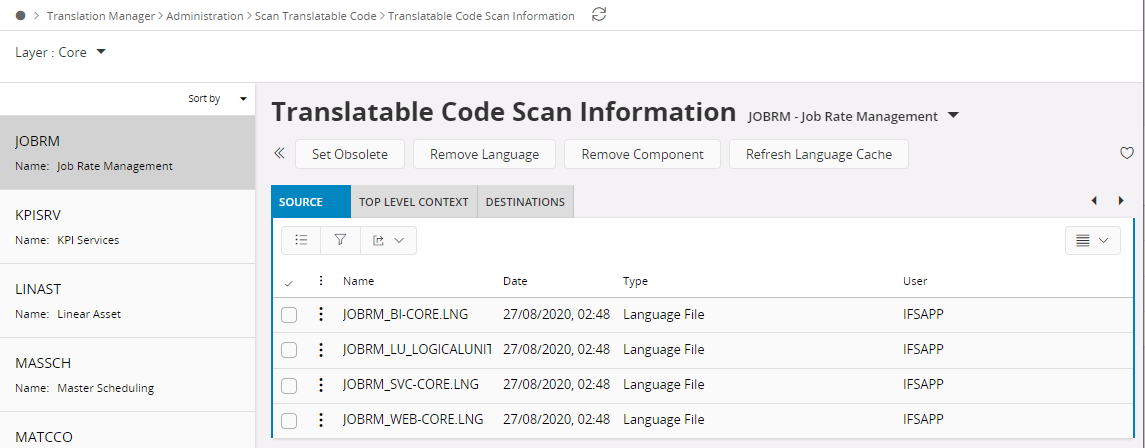Check the JOBRM_LU_LOGICALUNIT row checkbox
The width and height of the screenshot is (1145, 448).
tap(289, 350)
